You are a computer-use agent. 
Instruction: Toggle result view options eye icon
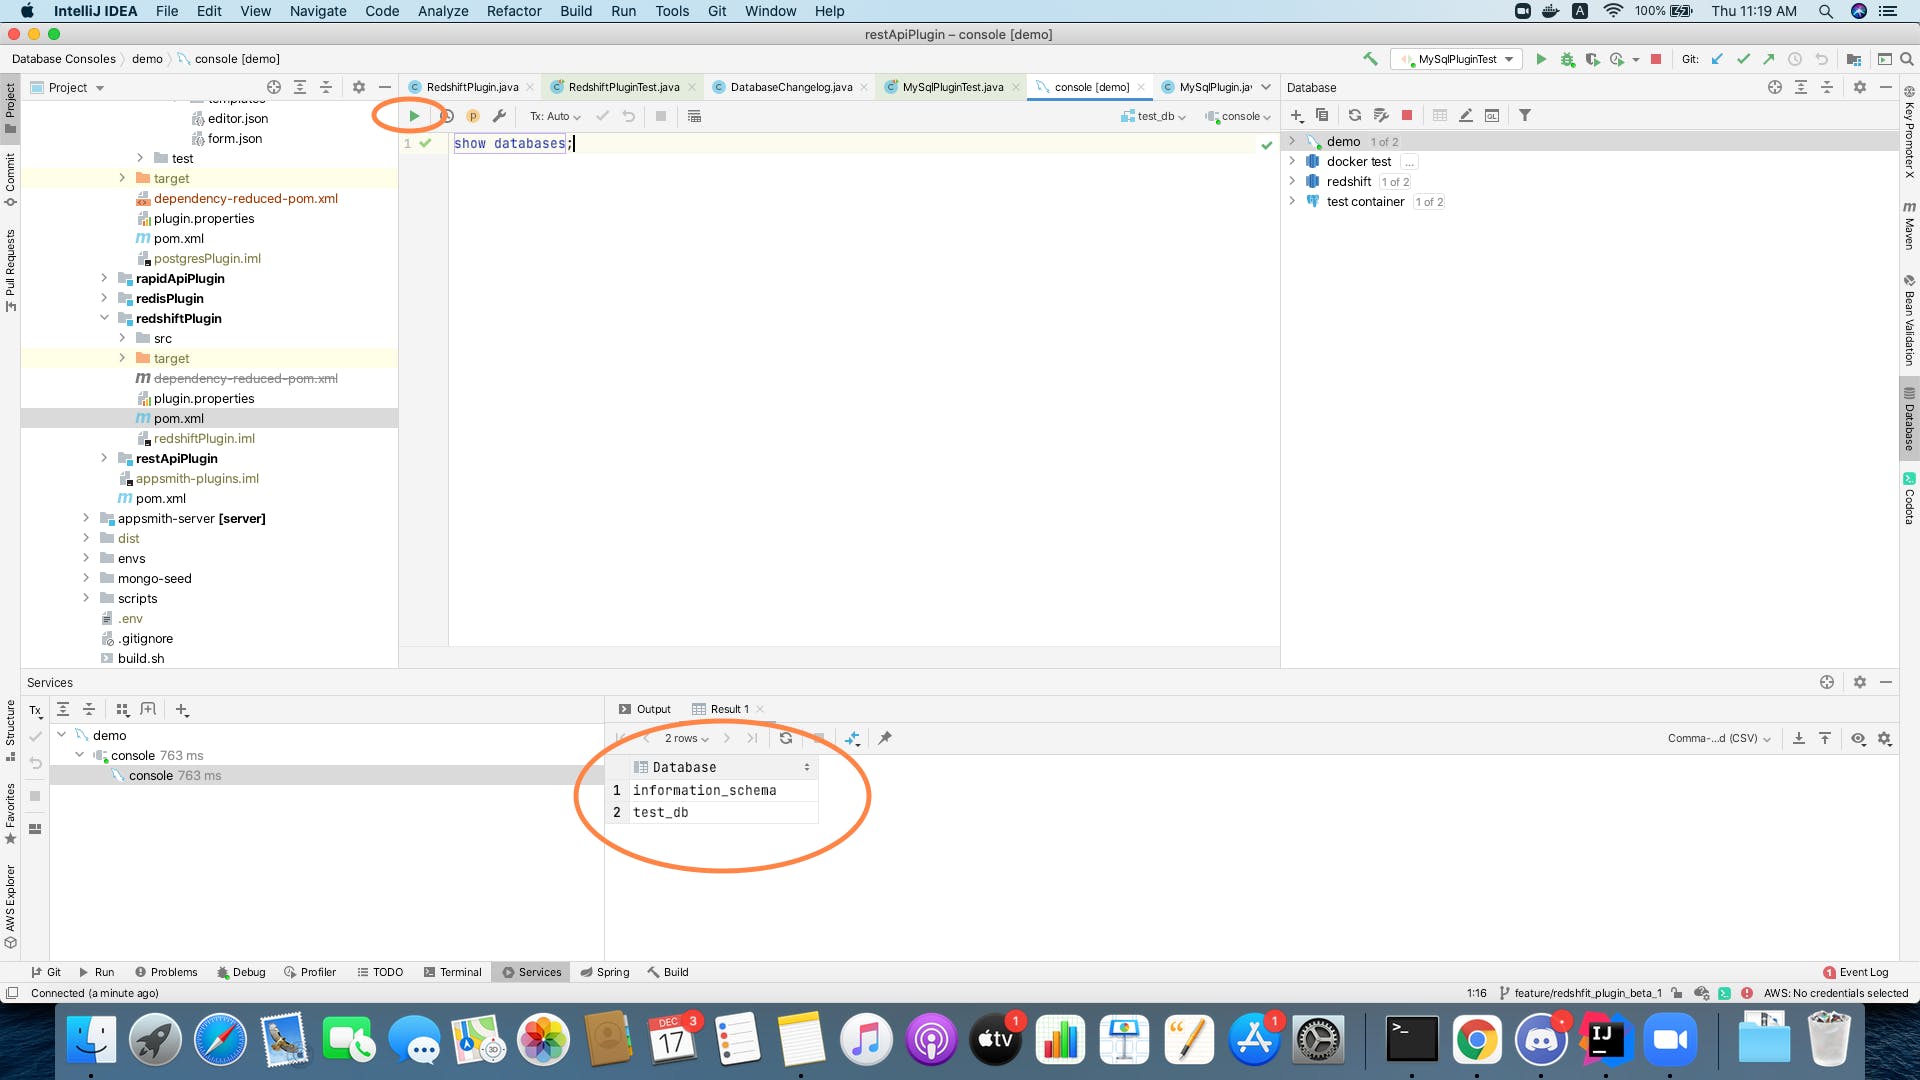1857,738
